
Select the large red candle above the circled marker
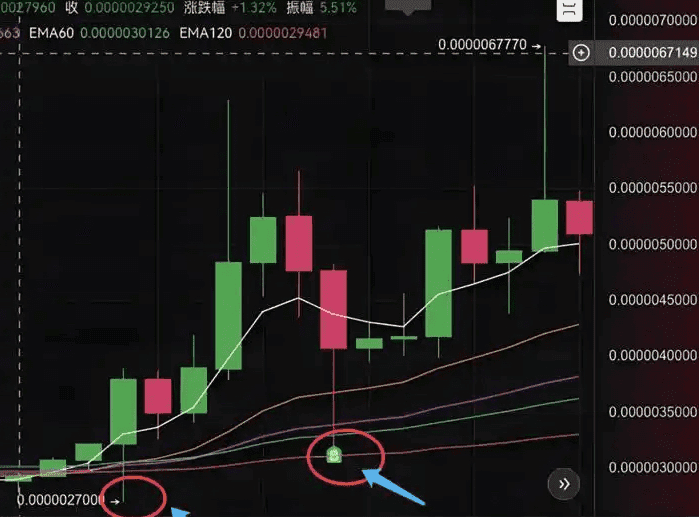pyautogui.click(x=333, y=309)
